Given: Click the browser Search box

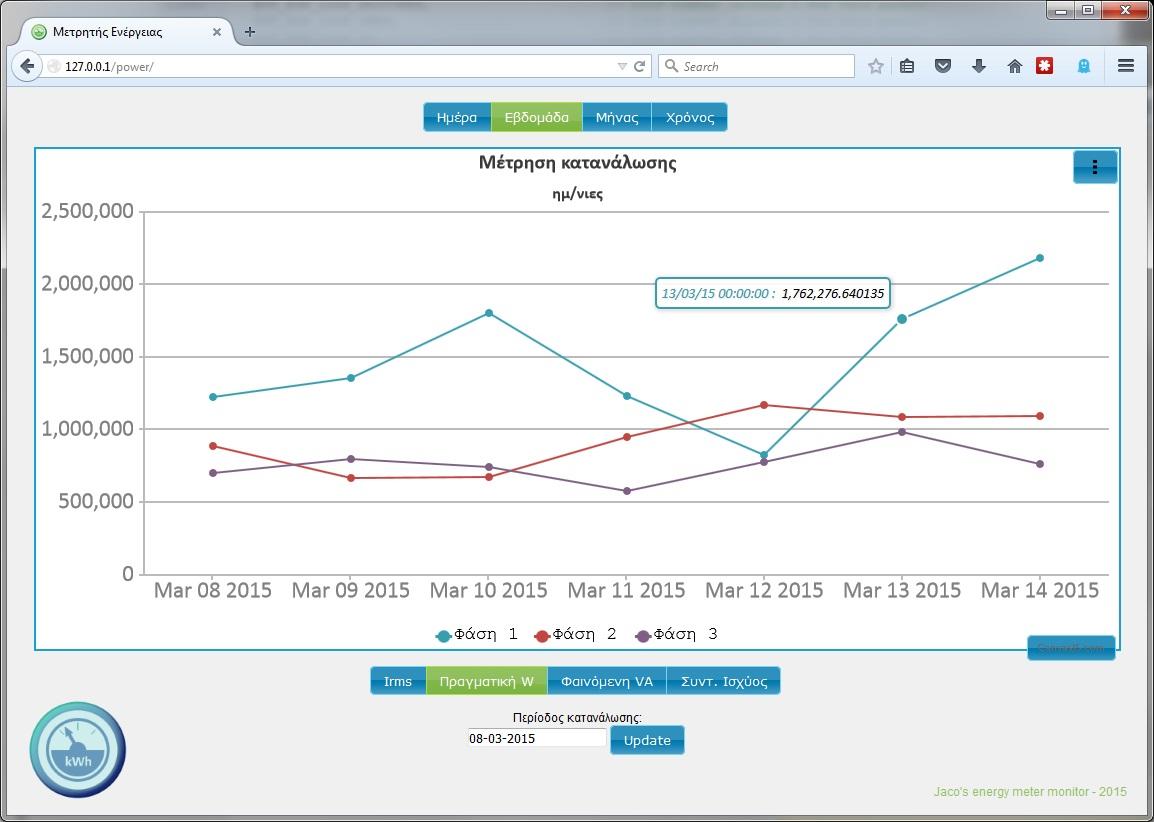Looking at the screenshot, I should [757, 66].
